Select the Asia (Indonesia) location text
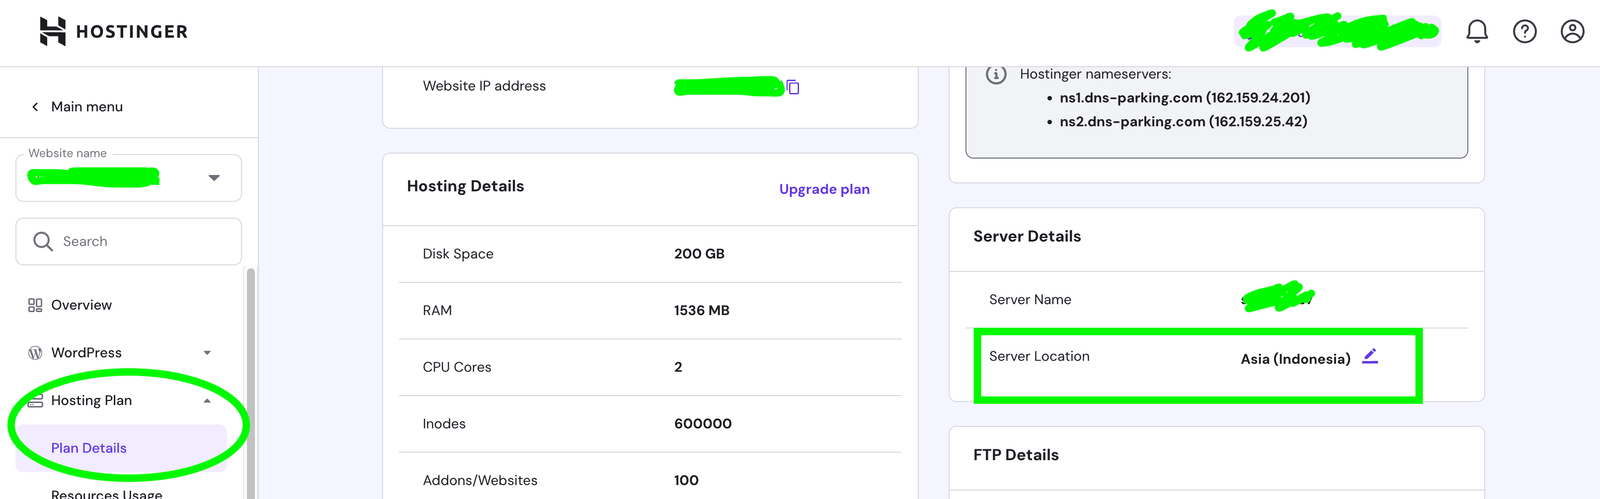This screenshot has height=499, width=1600. point(1295,359)
